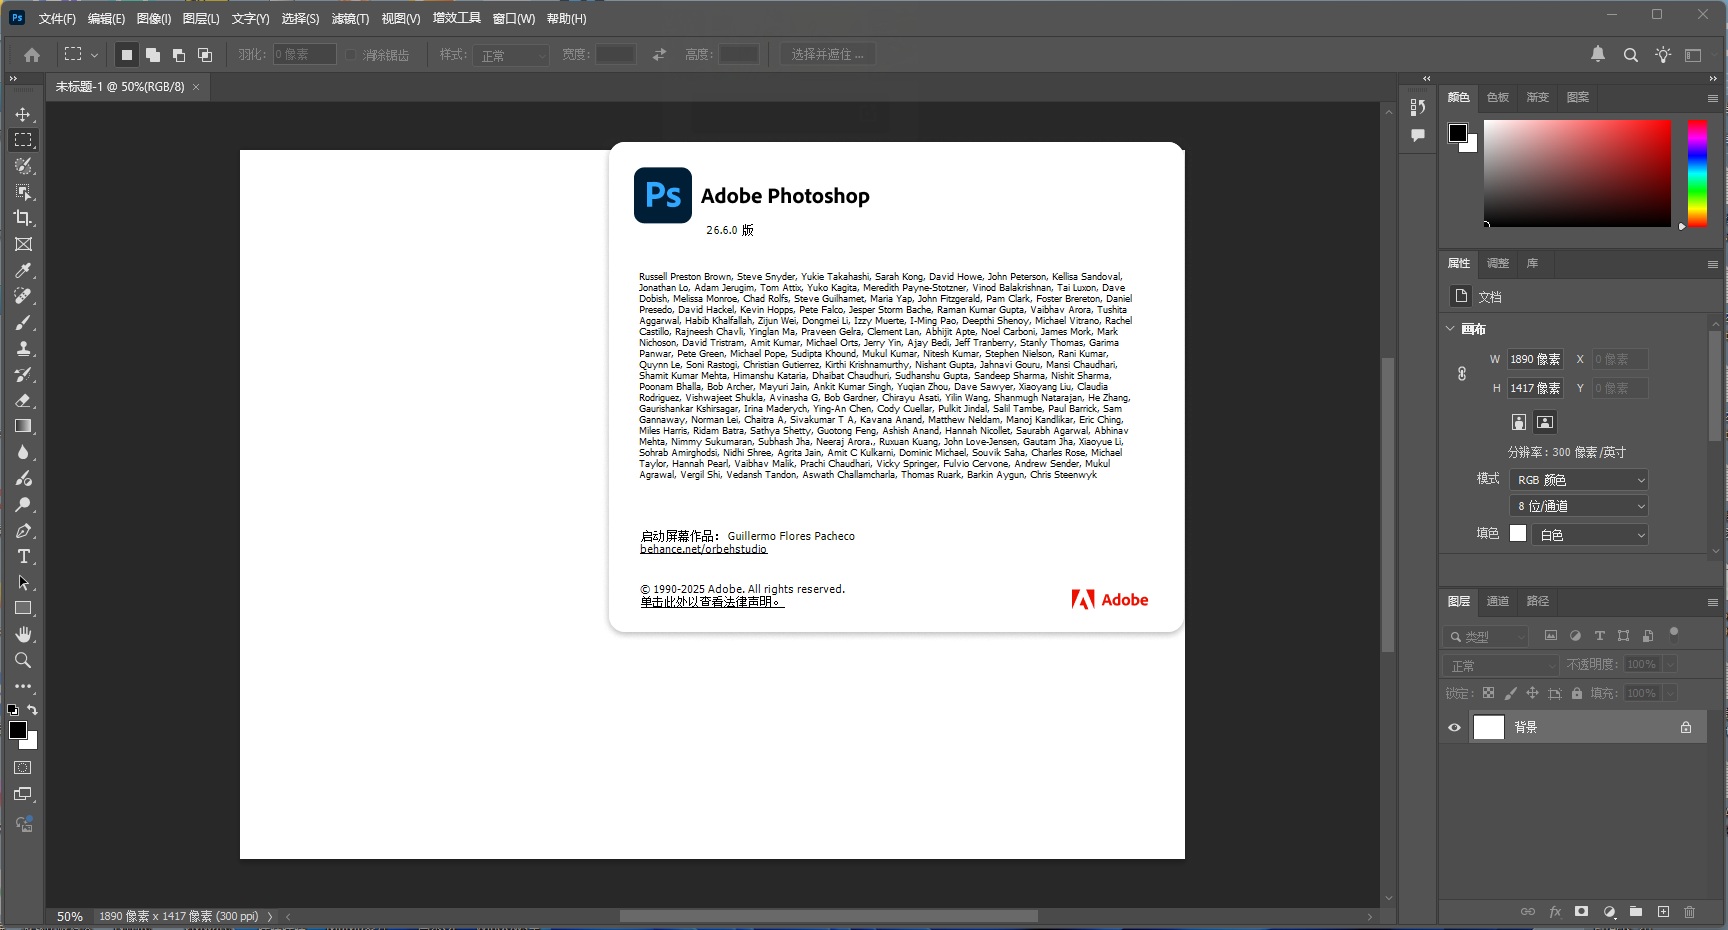Open the 样式 style dropdown
Image resolution: width=1728 pixels, height=930 pixels.
point(512,55)
